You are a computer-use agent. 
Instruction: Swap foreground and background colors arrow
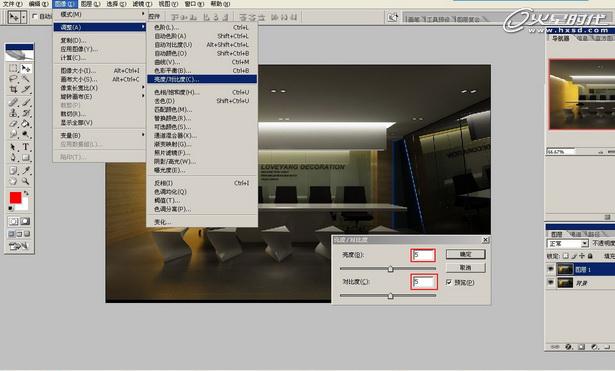click(26, 193)
